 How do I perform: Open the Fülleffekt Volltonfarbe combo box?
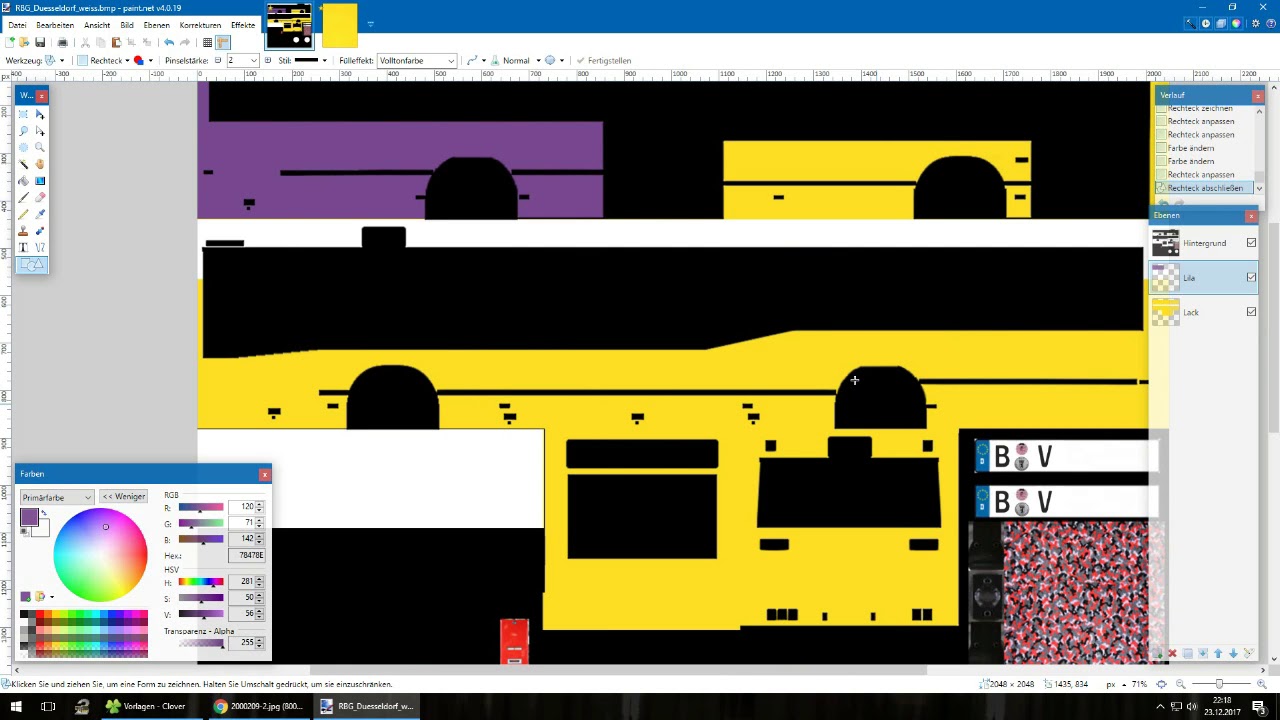(x=416, y=61)
